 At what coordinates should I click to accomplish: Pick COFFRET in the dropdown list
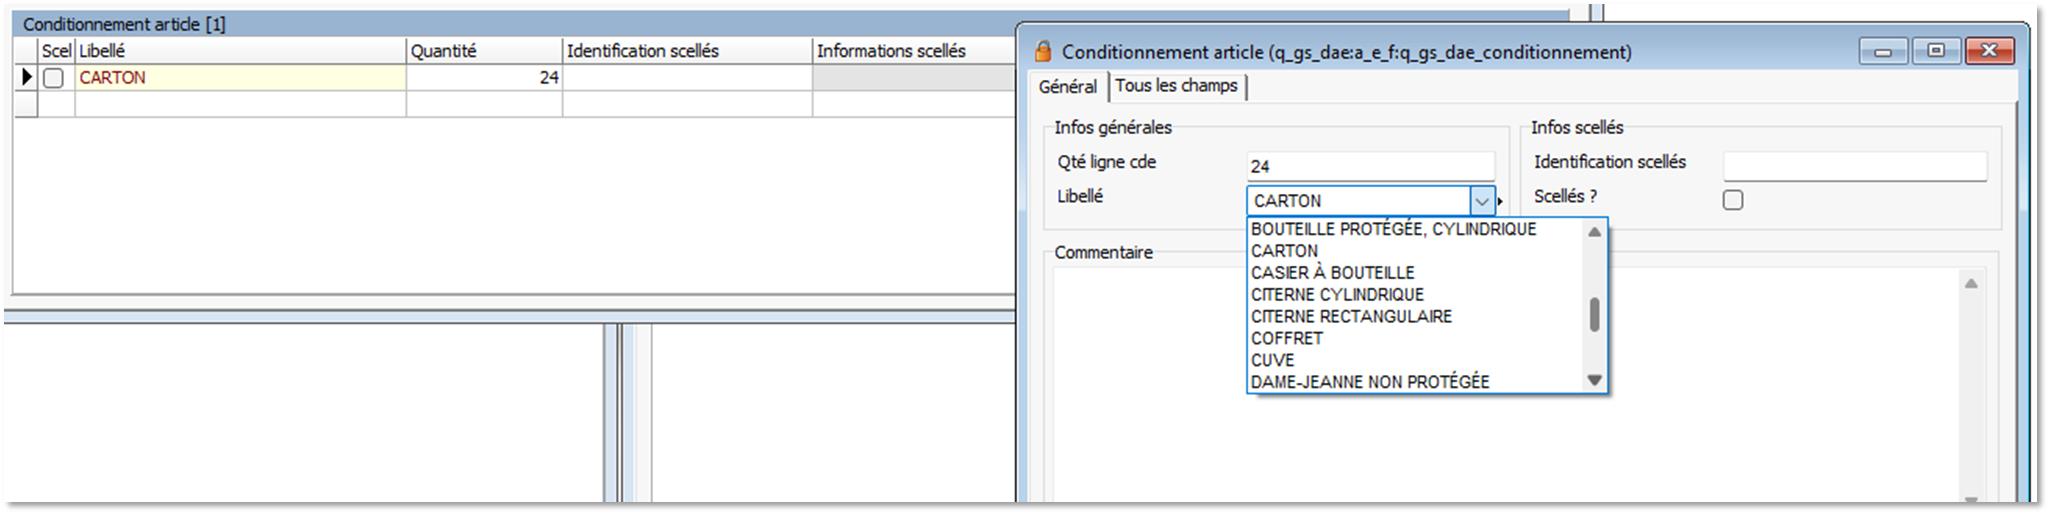pyautogui.click(x=1286, y=339)
